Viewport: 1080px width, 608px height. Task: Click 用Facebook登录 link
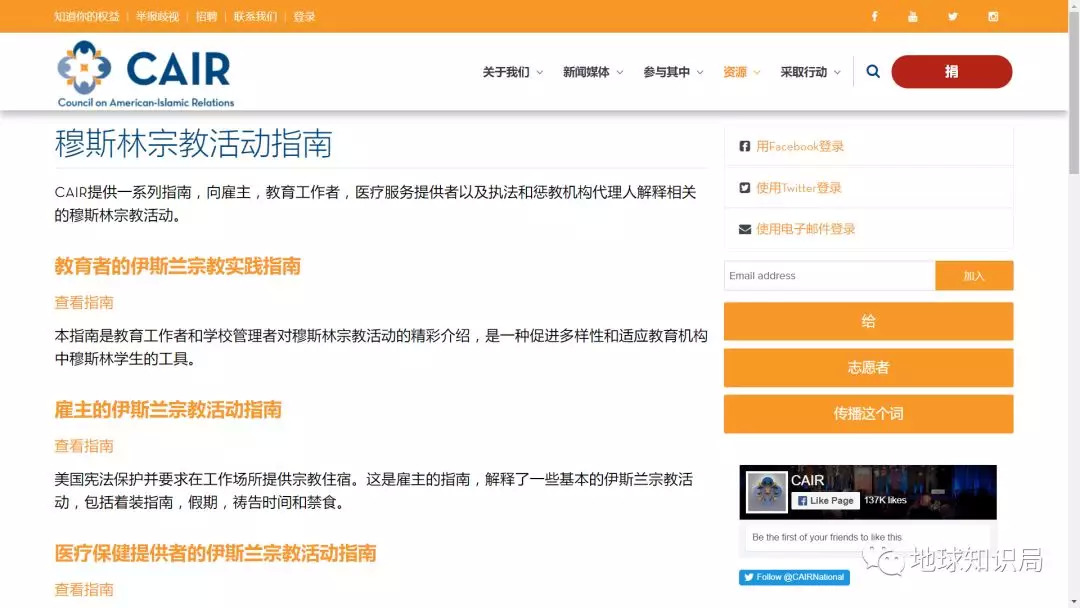(800, 146)
